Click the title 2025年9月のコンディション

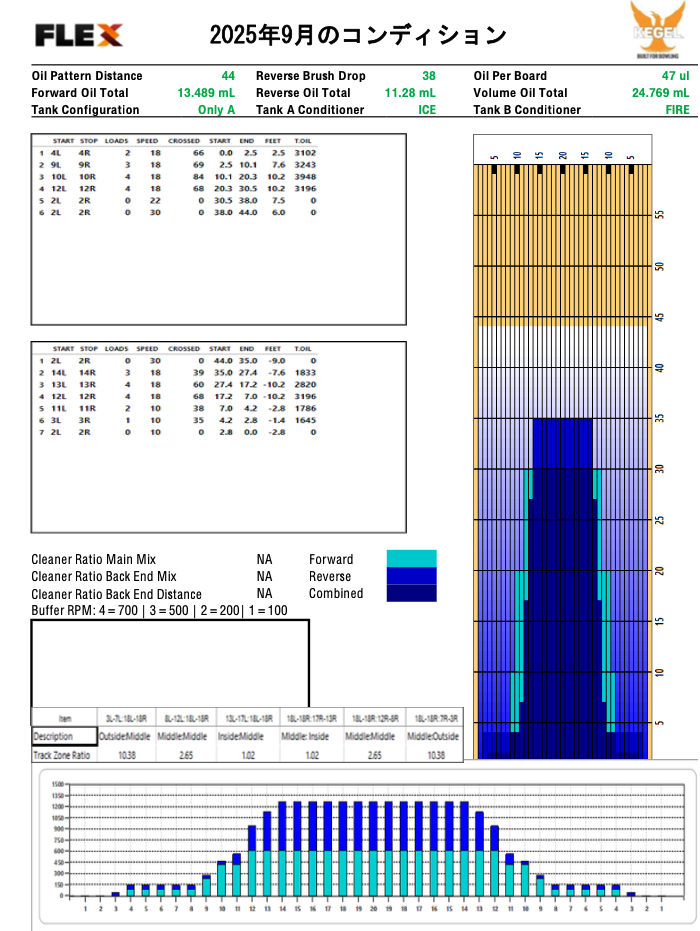[358, 36]
